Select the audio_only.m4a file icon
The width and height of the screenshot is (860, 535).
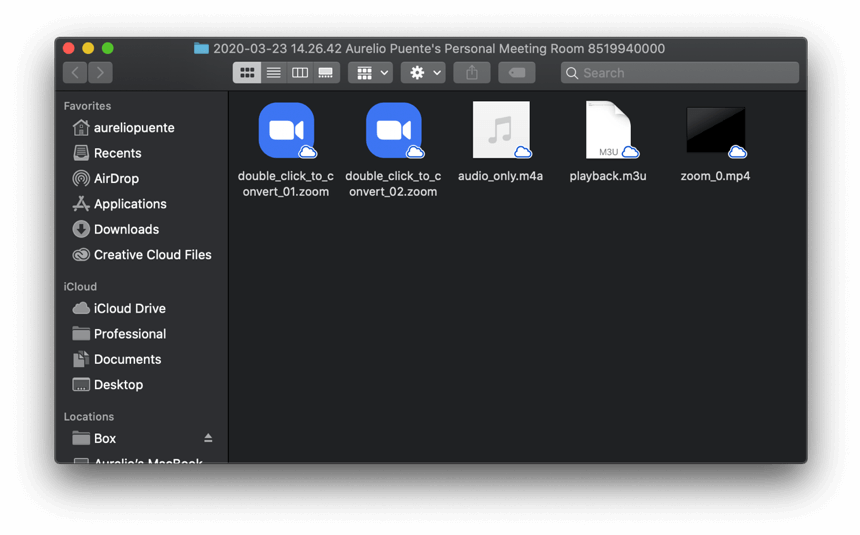(501, 130)
